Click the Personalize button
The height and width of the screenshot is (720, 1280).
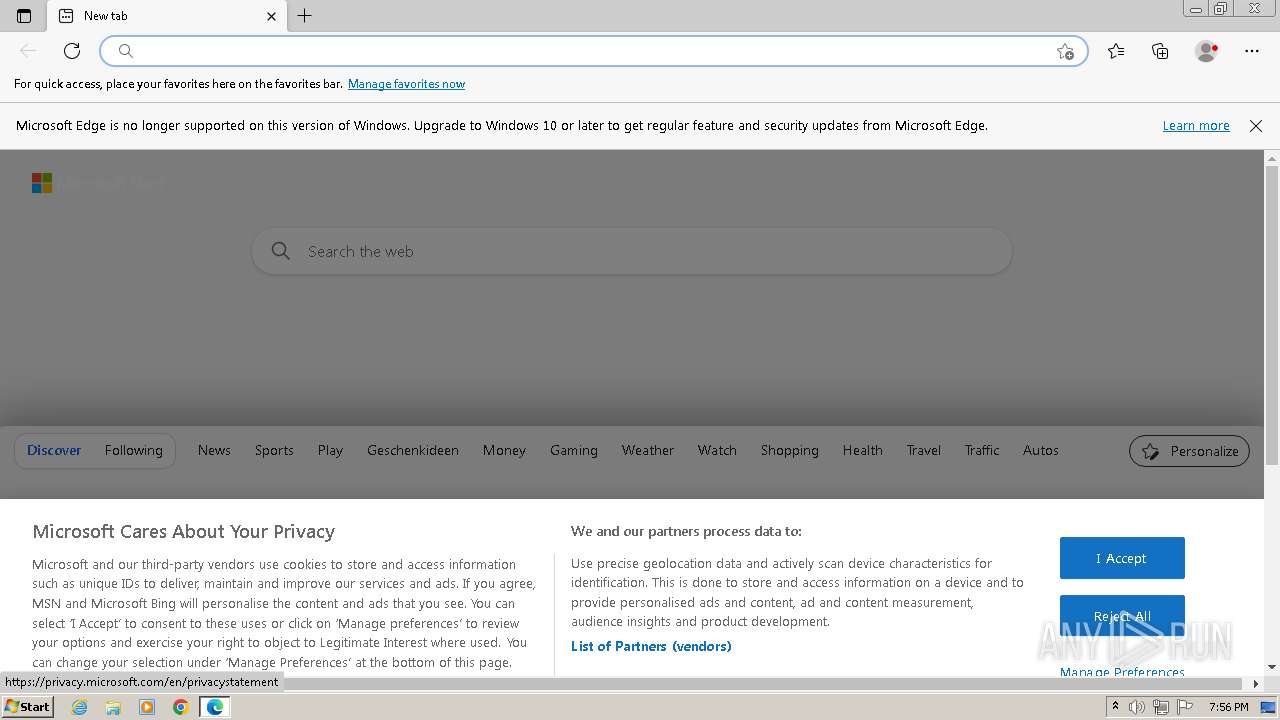coord(1190,451)
